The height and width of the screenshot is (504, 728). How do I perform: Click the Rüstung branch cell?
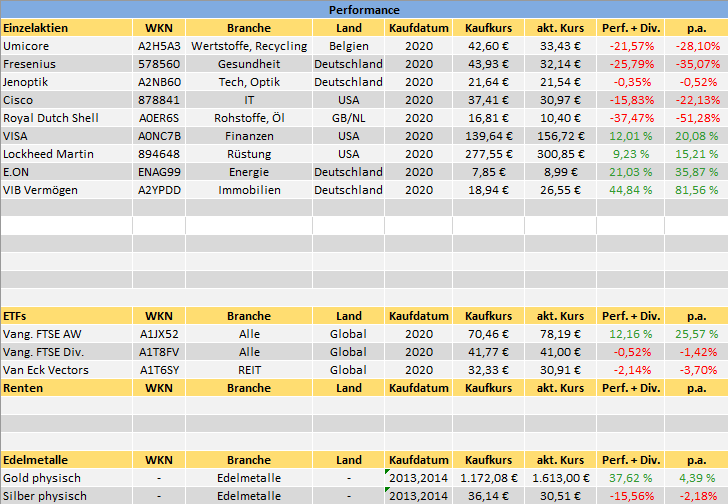coord(249,154)
